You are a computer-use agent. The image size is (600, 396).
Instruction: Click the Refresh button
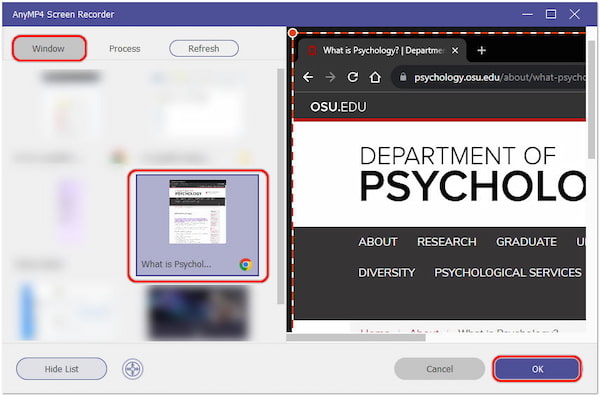[x=204, y=49]
